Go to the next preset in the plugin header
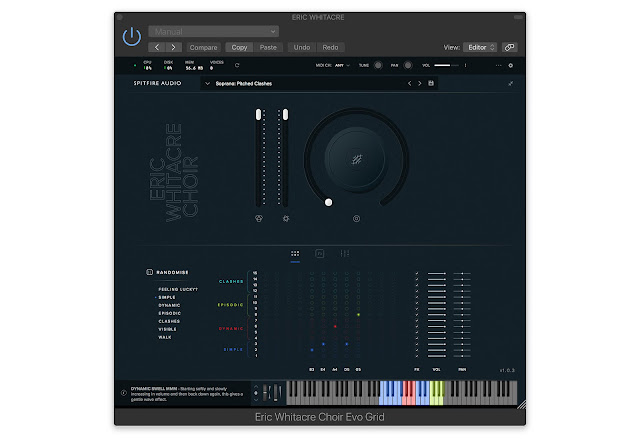This screenshot has height=439, width=640. (x=173, y=47)
